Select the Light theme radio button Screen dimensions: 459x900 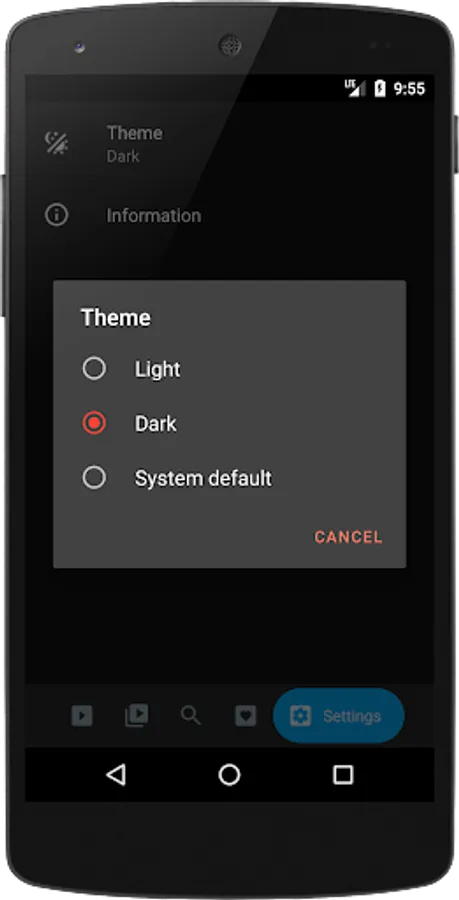point(94,368)
